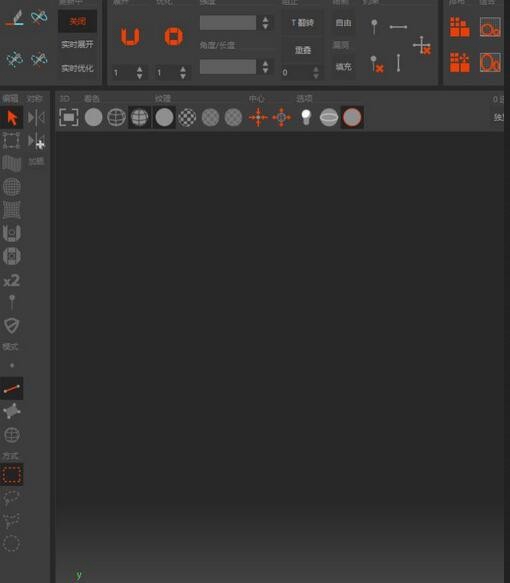This screenshot has width=510, height=583.
Task: Open the 对称 symmetry tab
Action: [34, 99]
